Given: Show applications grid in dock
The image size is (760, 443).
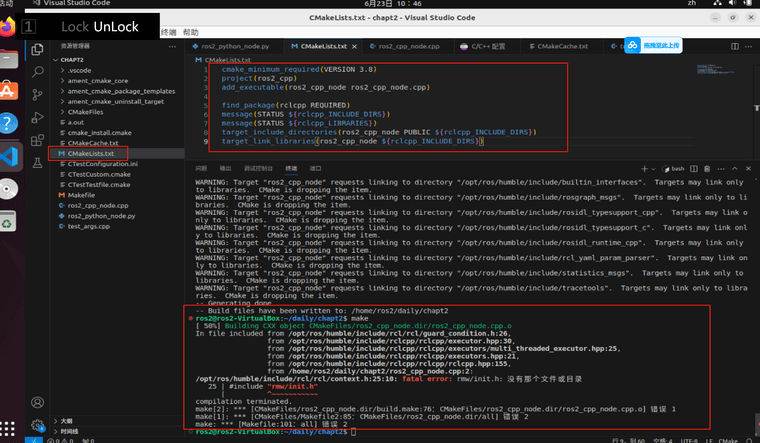Looking at the screenshot, I should tap(7, 429).
